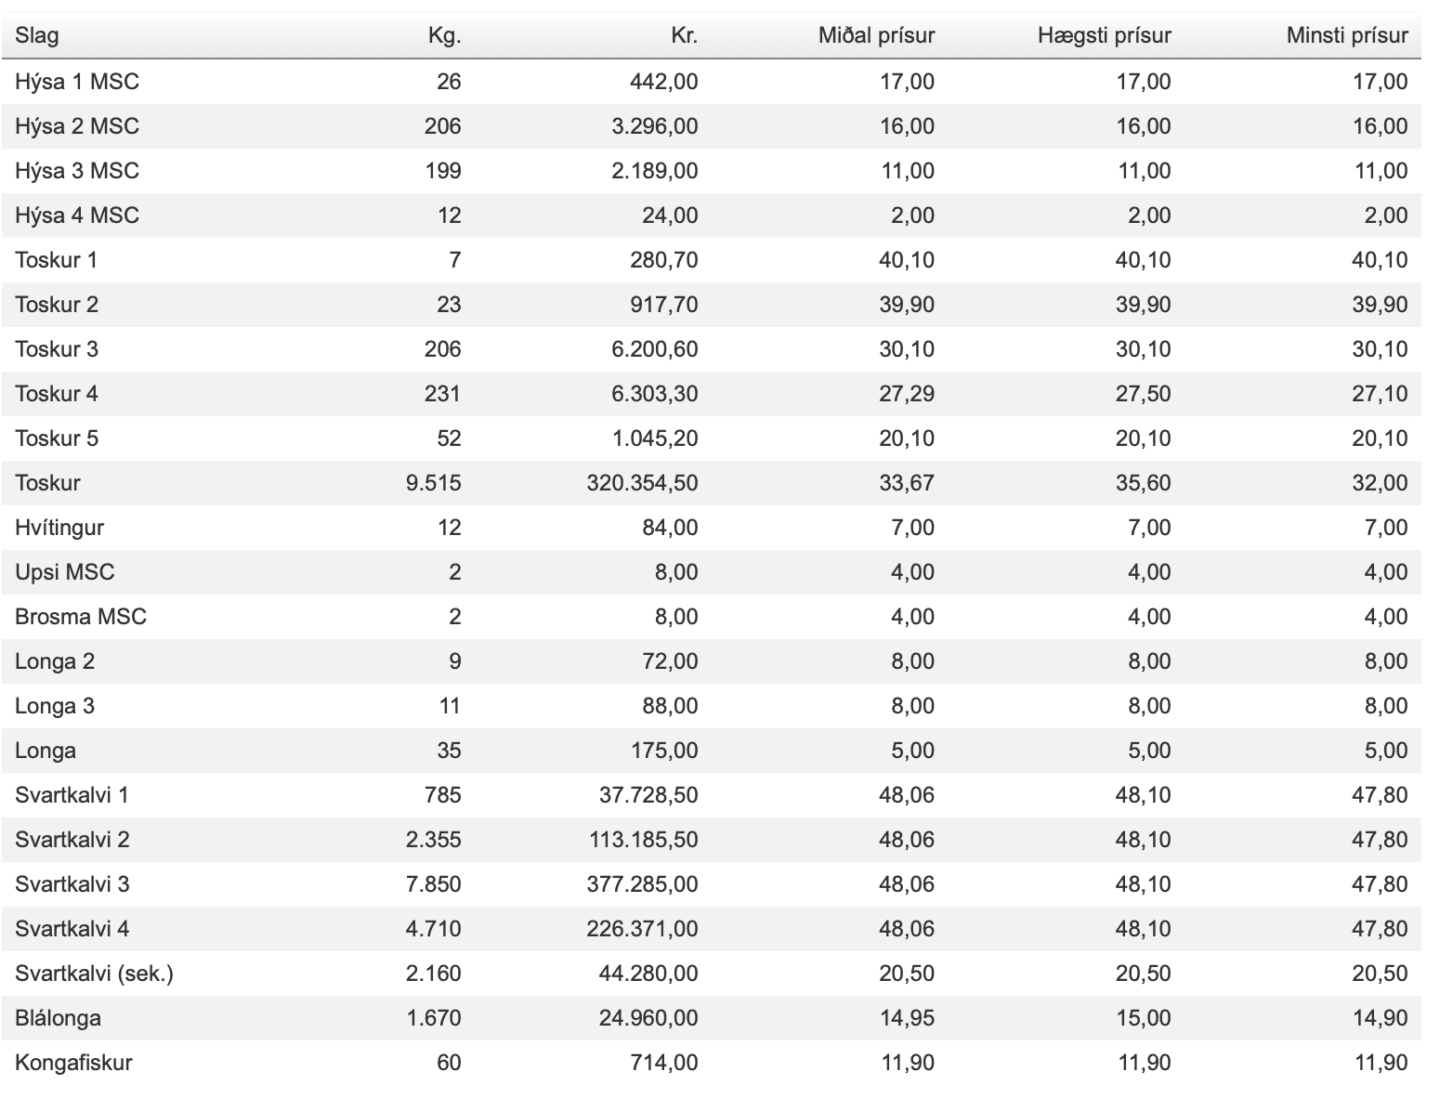Click the Brosma MSC row label
1440x1098 pixels.
pyautogui.click(x=80, y=617)
